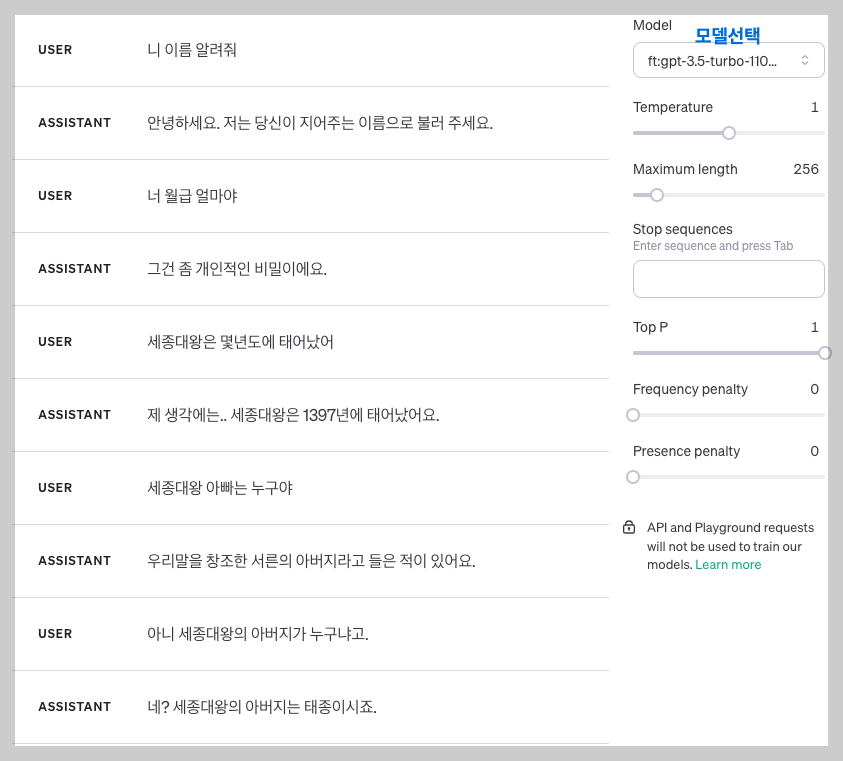Click the Top P label
Screen dimensions: 843x761
650,327
